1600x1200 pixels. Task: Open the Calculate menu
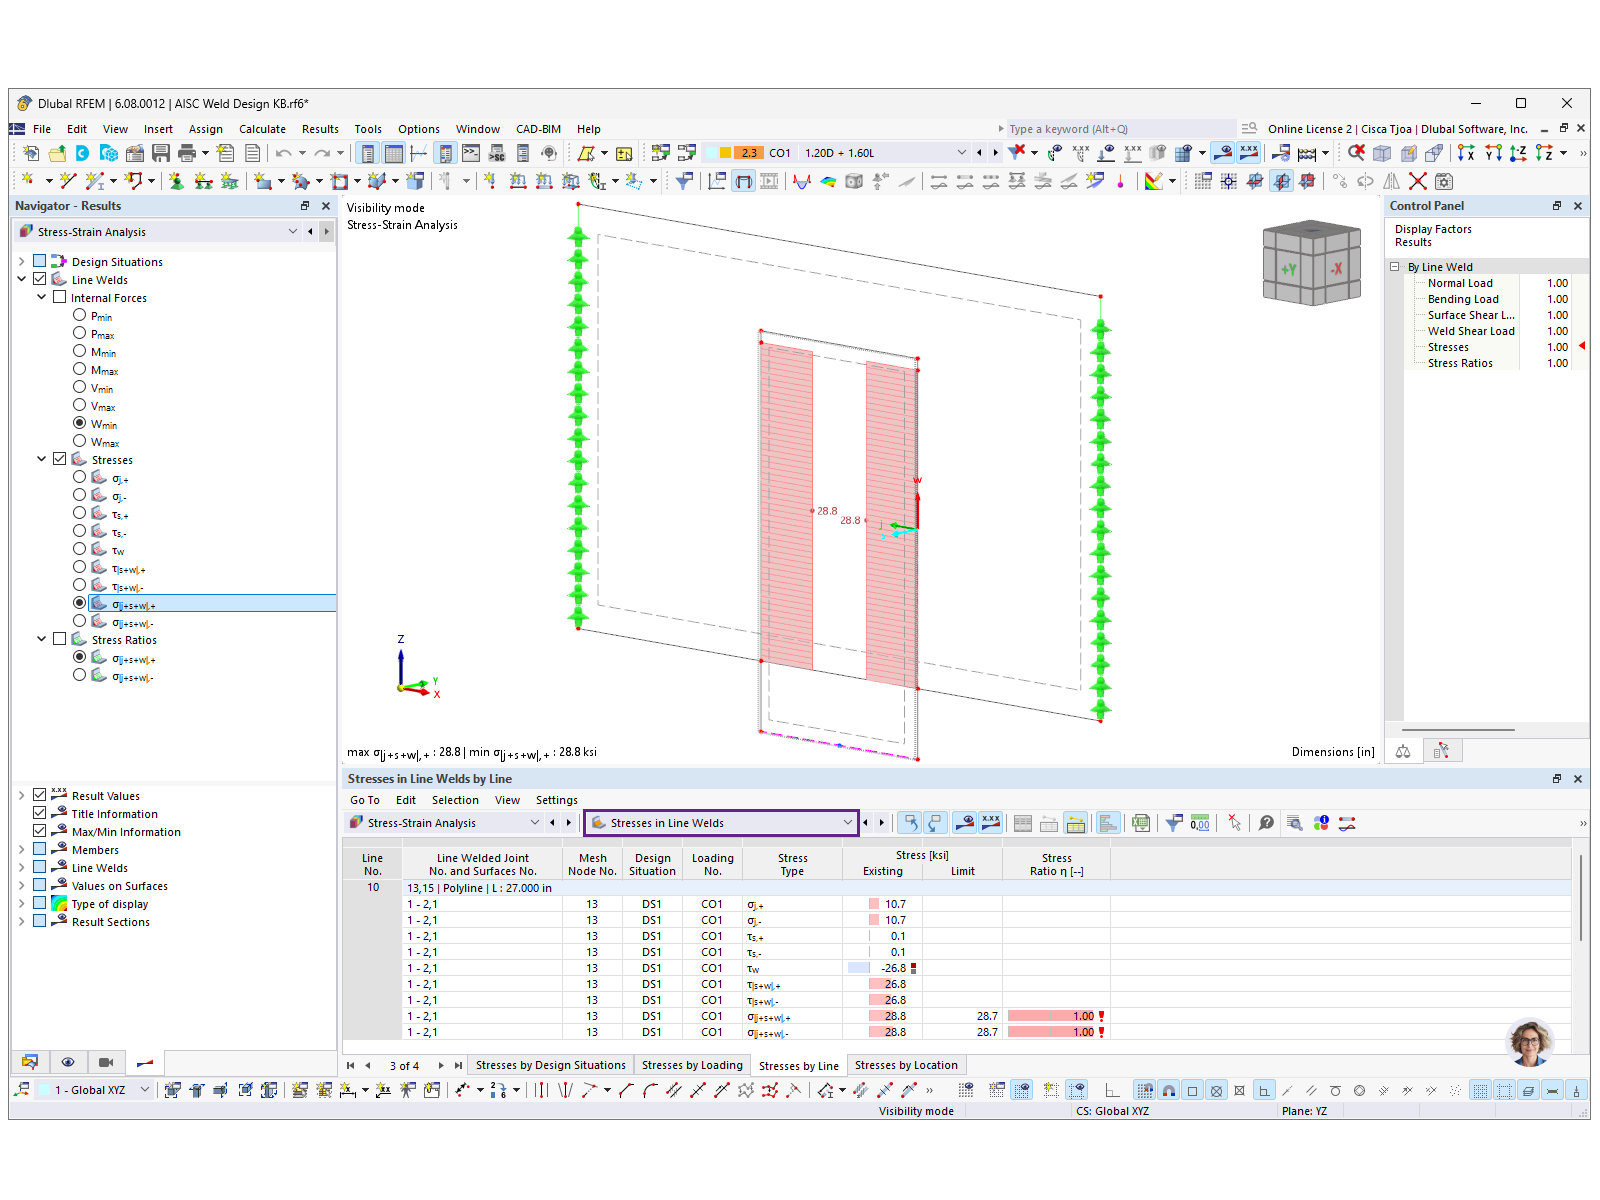click(262, 128)
